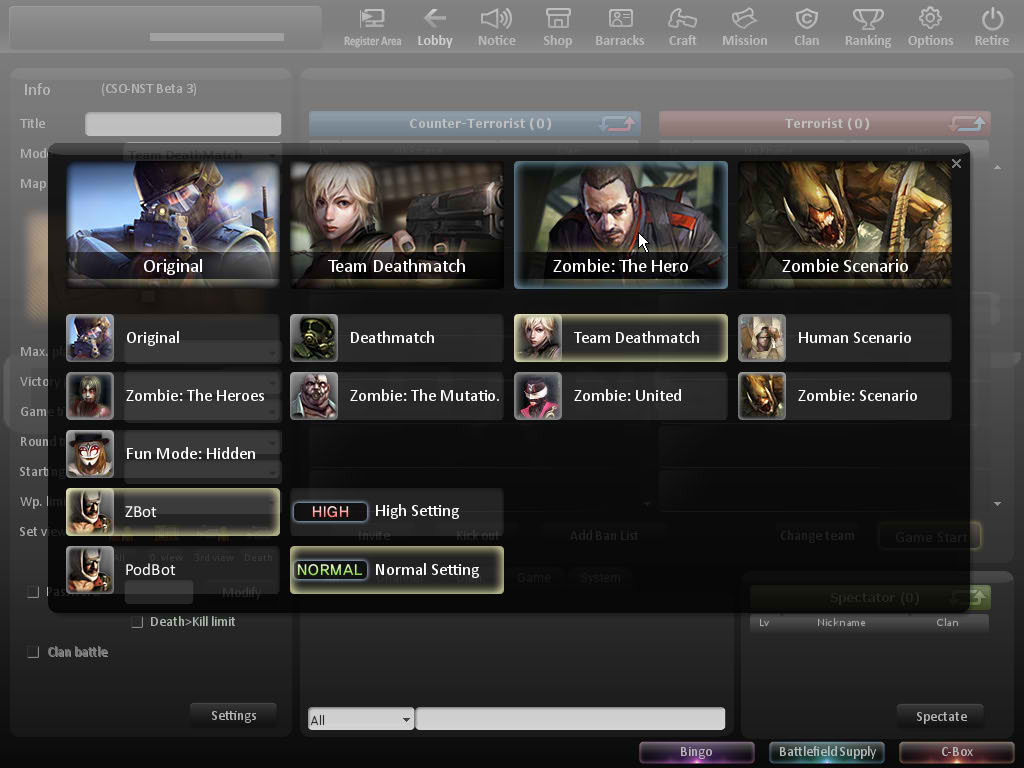The width and height of the screenshot is (1024, 768).
Task: Open the C-Box button
Action: coord(957,752)
